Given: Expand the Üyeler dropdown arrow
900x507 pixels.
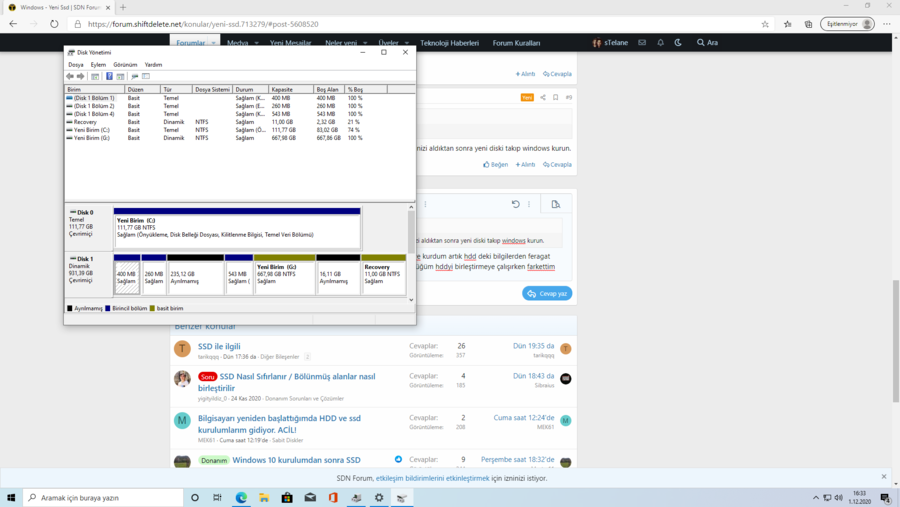Looking at the screenshot, I should tap(406, 43).
